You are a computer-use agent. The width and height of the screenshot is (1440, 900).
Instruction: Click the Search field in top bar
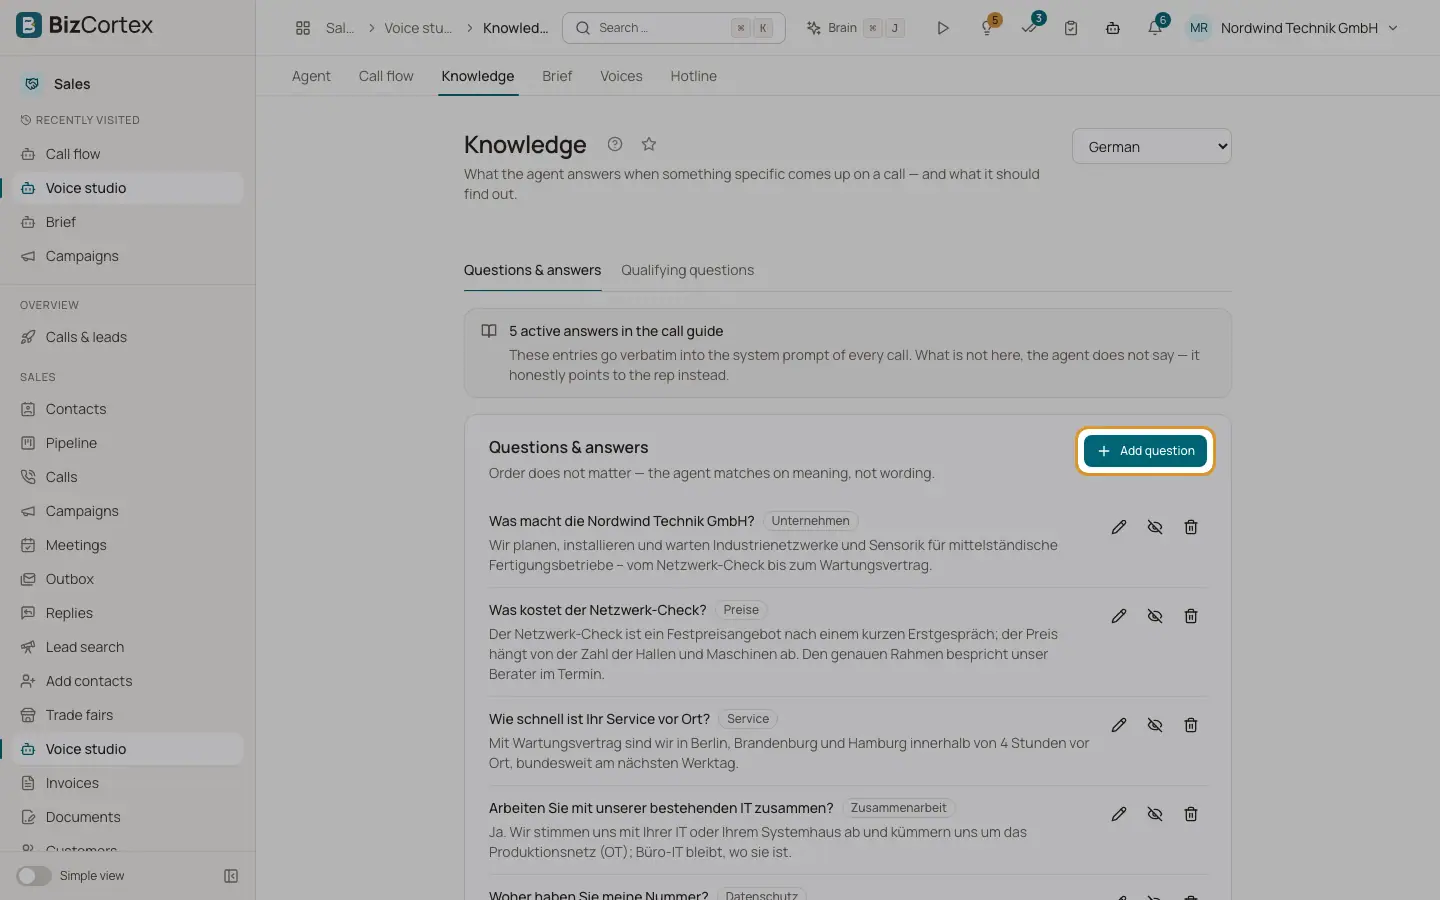pos(674,28)
